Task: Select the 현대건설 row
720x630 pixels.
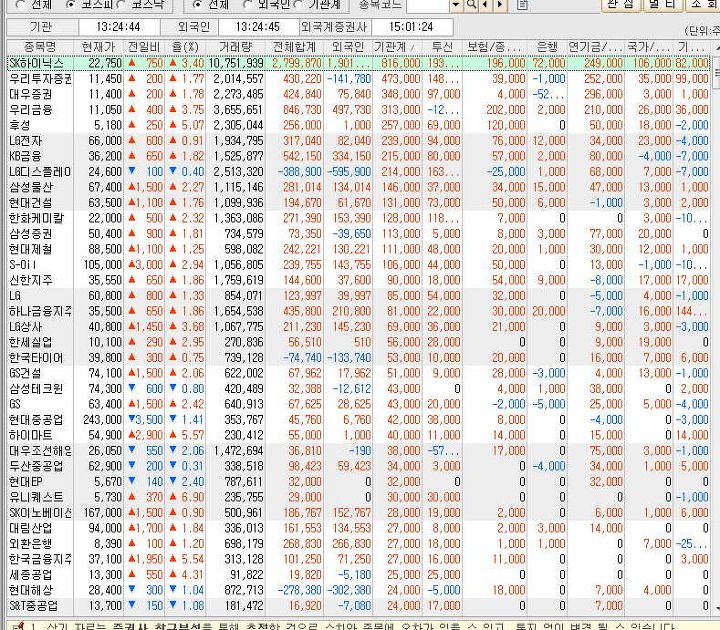Action: point(359,203)
